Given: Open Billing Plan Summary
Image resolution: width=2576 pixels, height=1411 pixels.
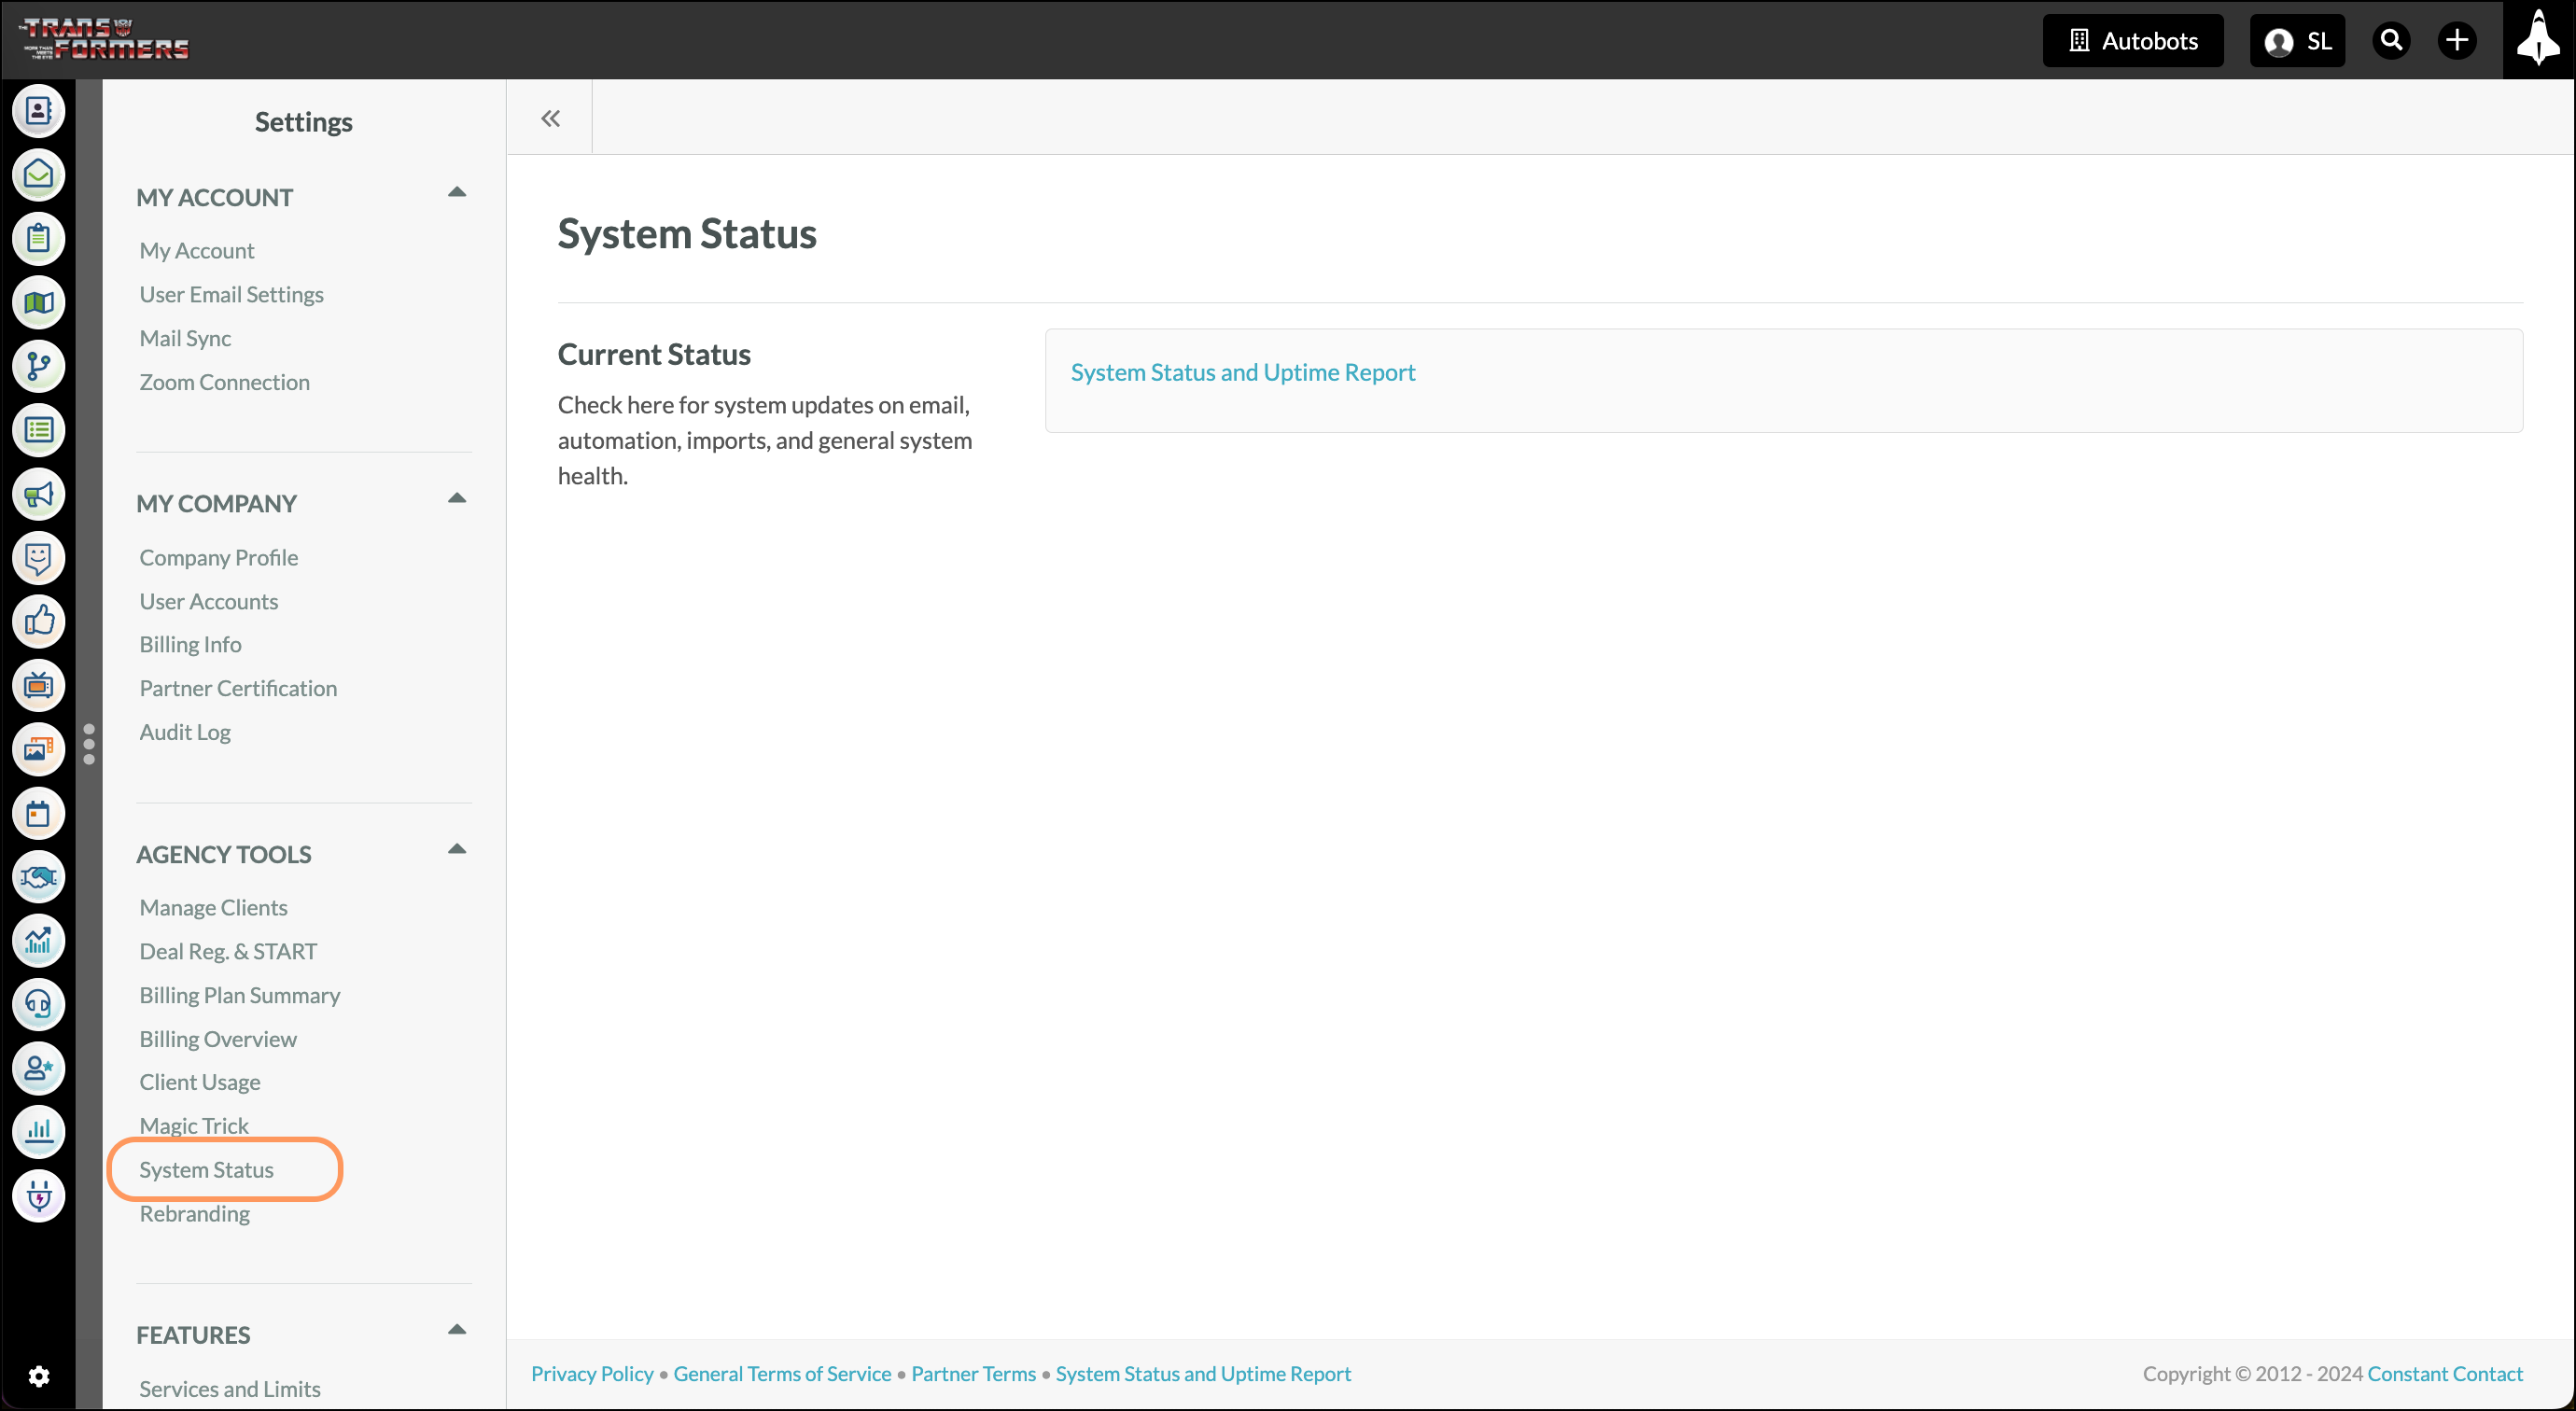Looking at the screenshot, I should [239, 996].
